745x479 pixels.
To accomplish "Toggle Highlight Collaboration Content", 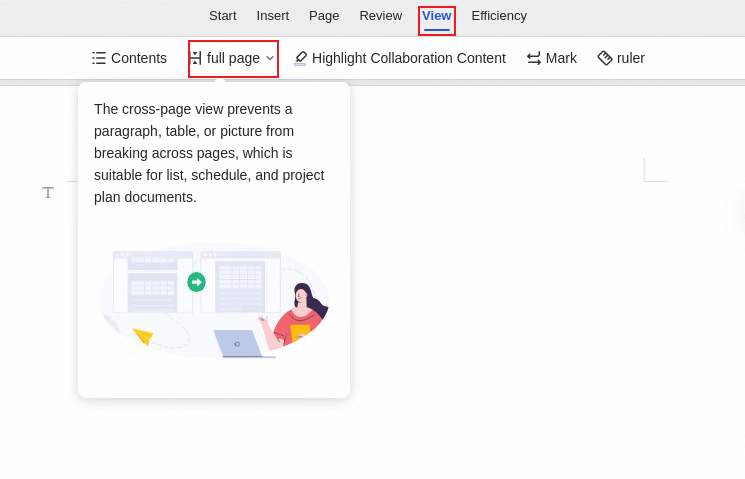I will point(409,58).
